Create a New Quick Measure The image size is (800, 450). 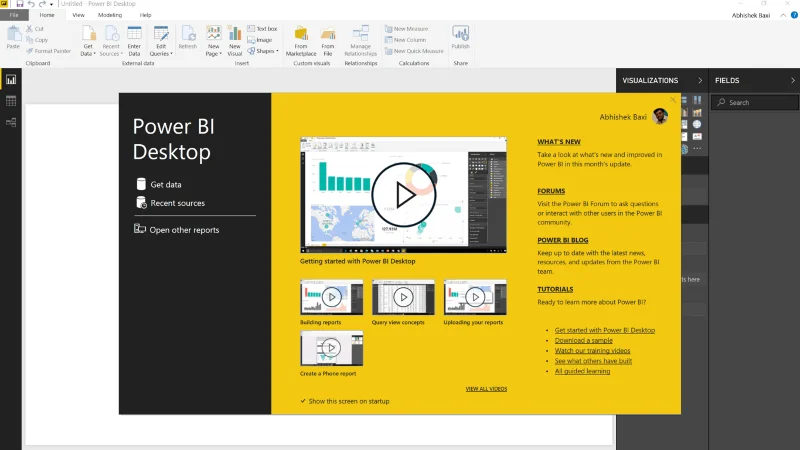click(x=414, y=51)
